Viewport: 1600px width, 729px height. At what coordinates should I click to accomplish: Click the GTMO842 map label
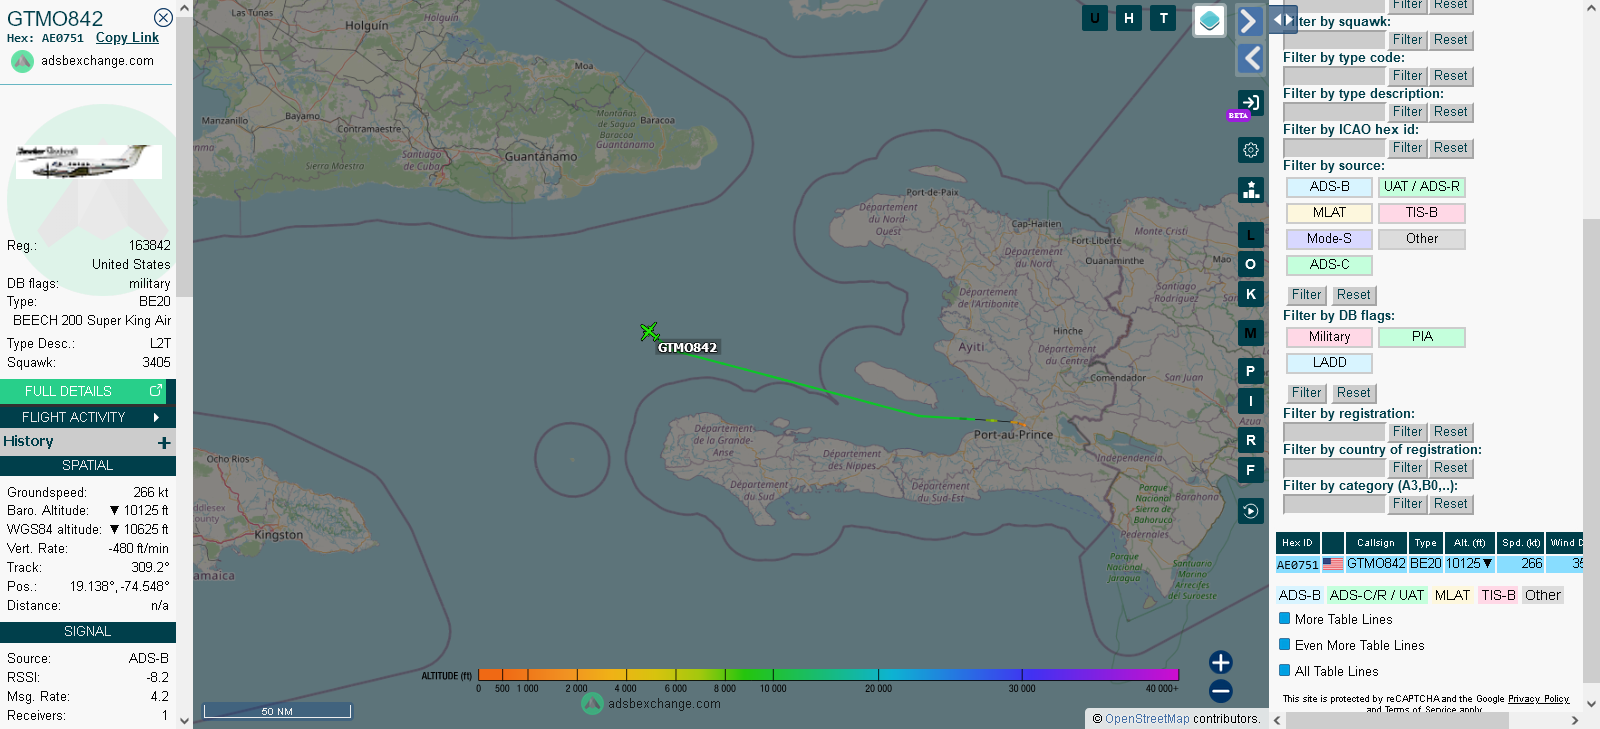[687, 348]
